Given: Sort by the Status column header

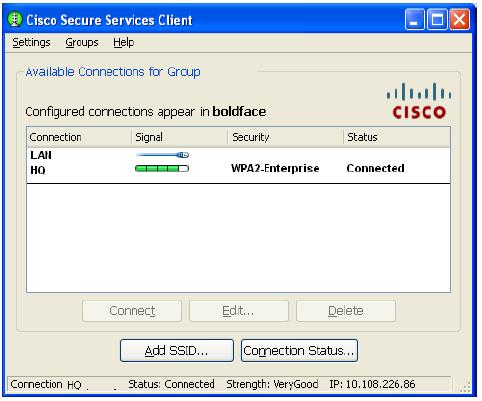Looking at the screenshot, I should click(397, 137).
